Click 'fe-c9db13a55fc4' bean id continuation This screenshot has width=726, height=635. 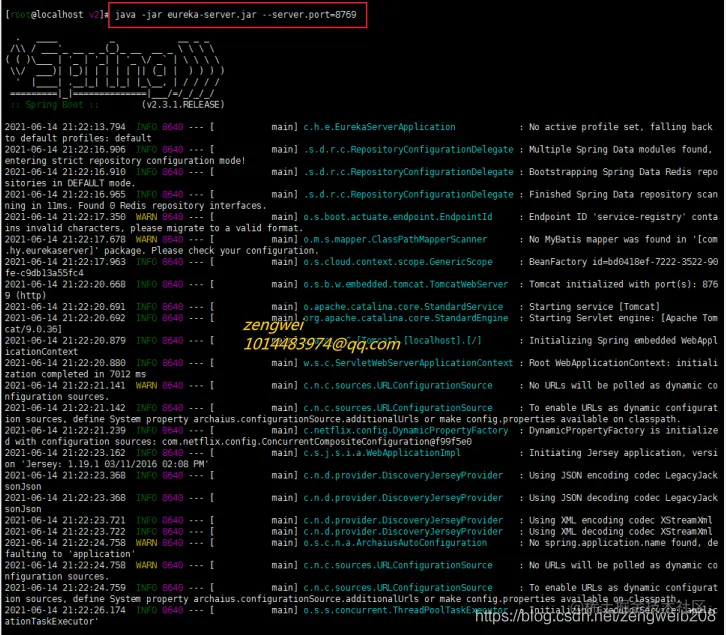44,273
